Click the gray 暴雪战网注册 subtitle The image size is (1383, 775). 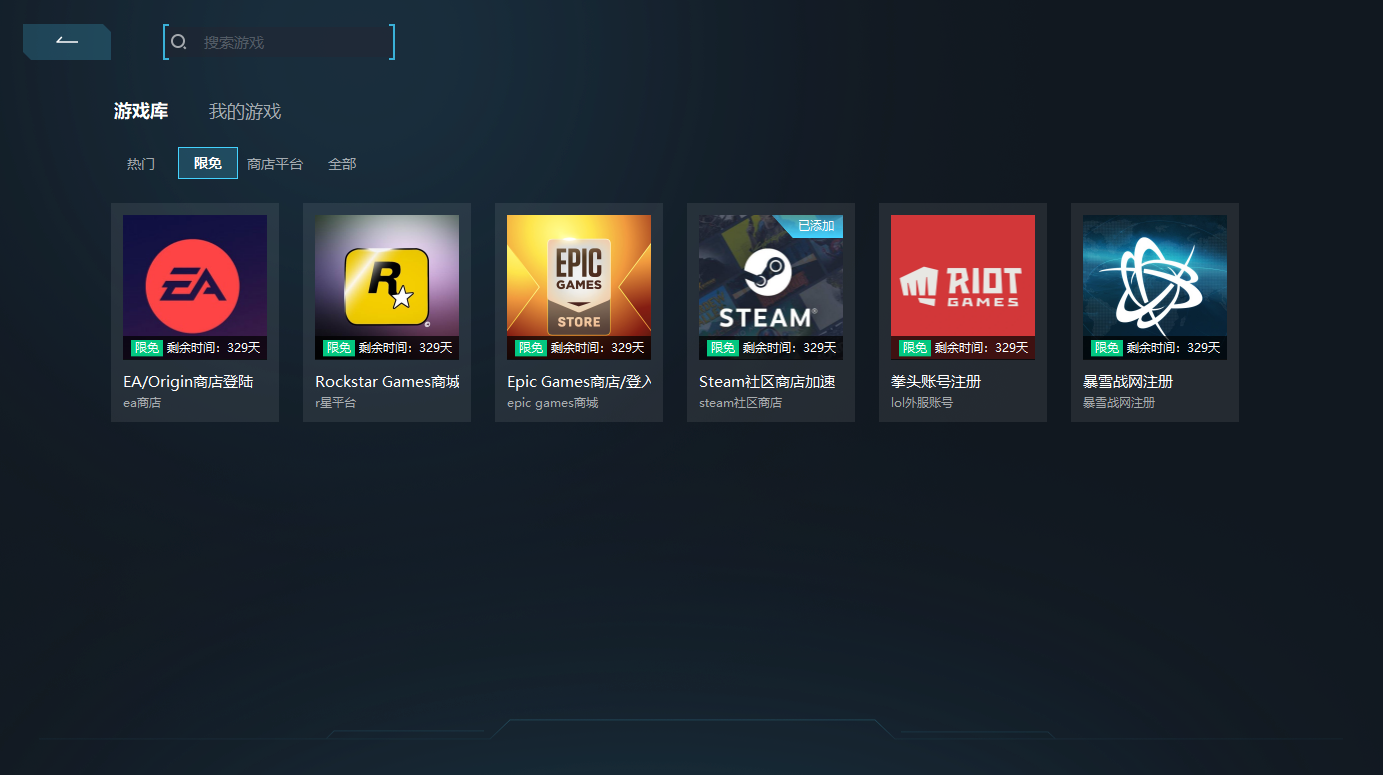click(x=1119, y=403)
